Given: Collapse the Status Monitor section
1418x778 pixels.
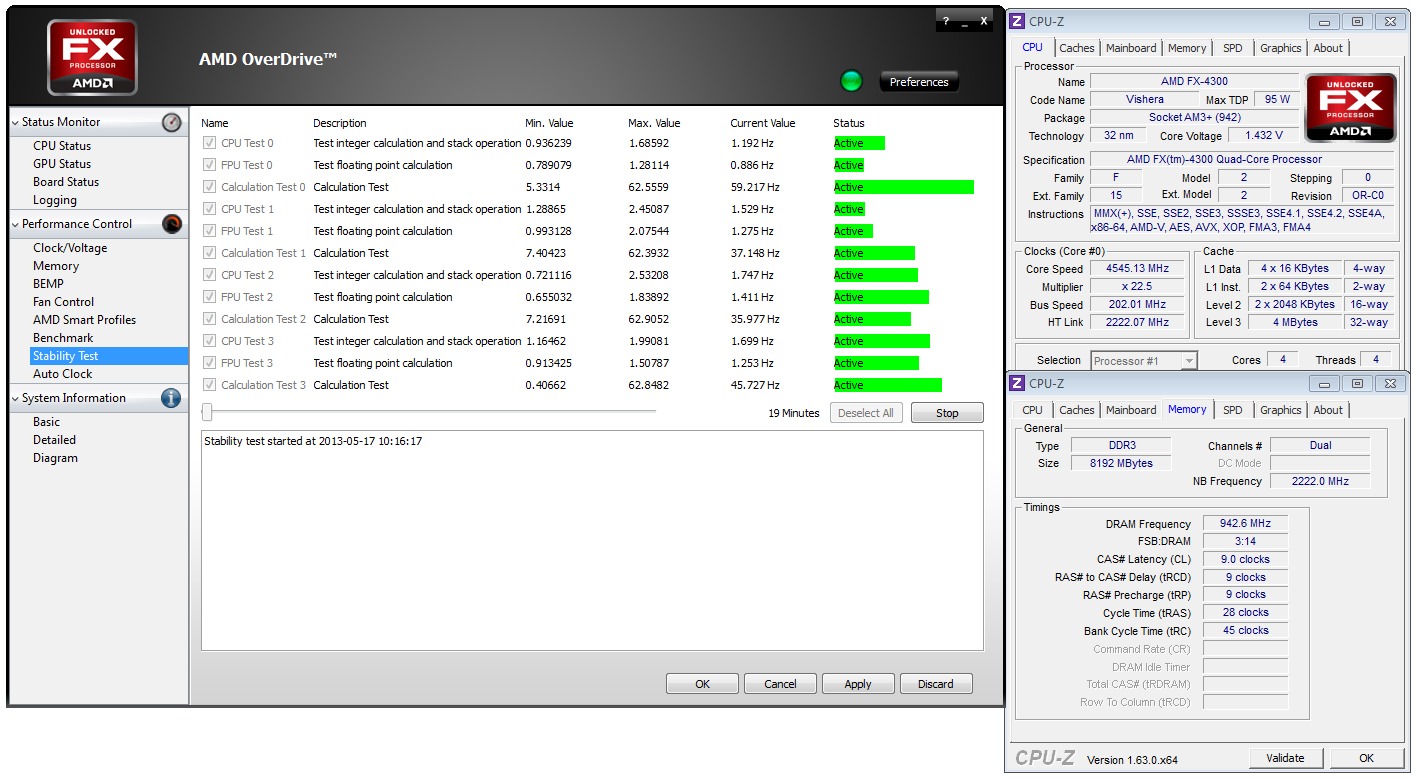Looking at the screenshot, I should (16, 122).
